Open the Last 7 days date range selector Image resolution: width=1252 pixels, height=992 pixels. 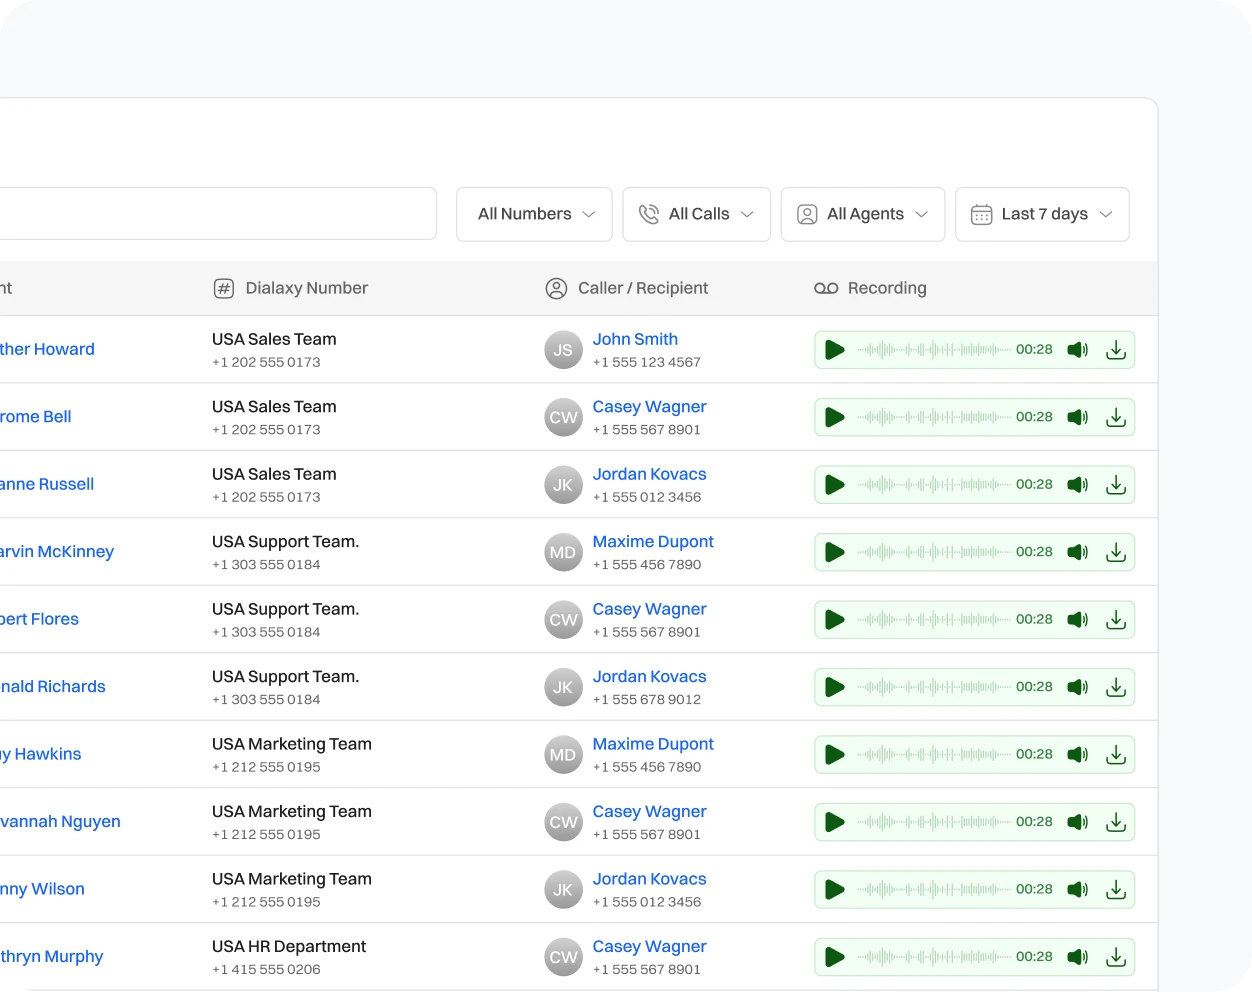pos(1042,214)
